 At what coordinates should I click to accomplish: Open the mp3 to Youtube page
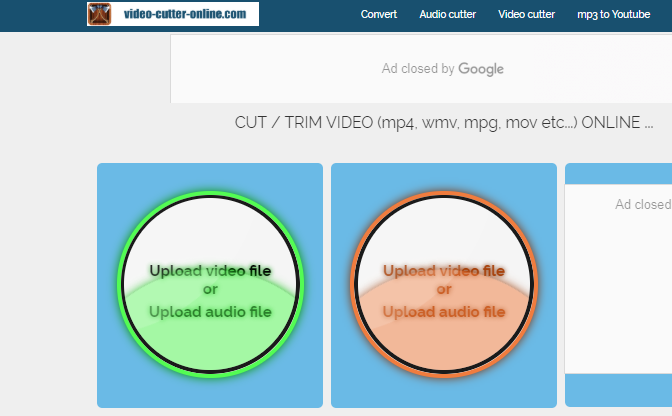(x=614, y=14)
